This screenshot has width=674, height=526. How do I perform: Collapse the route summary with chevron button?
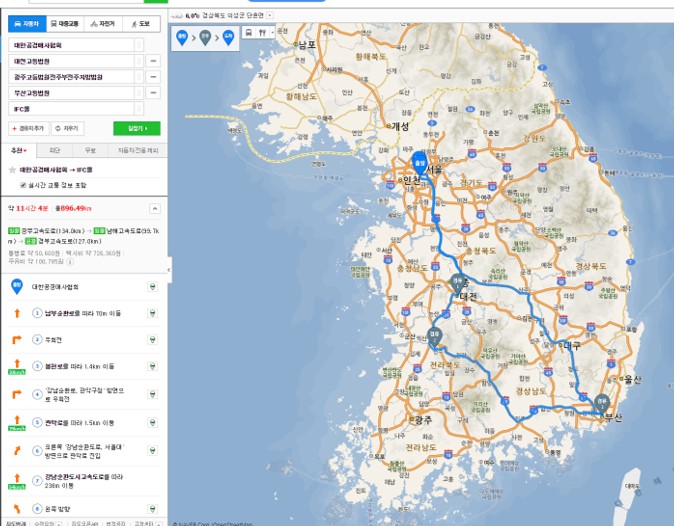[154, 208]
